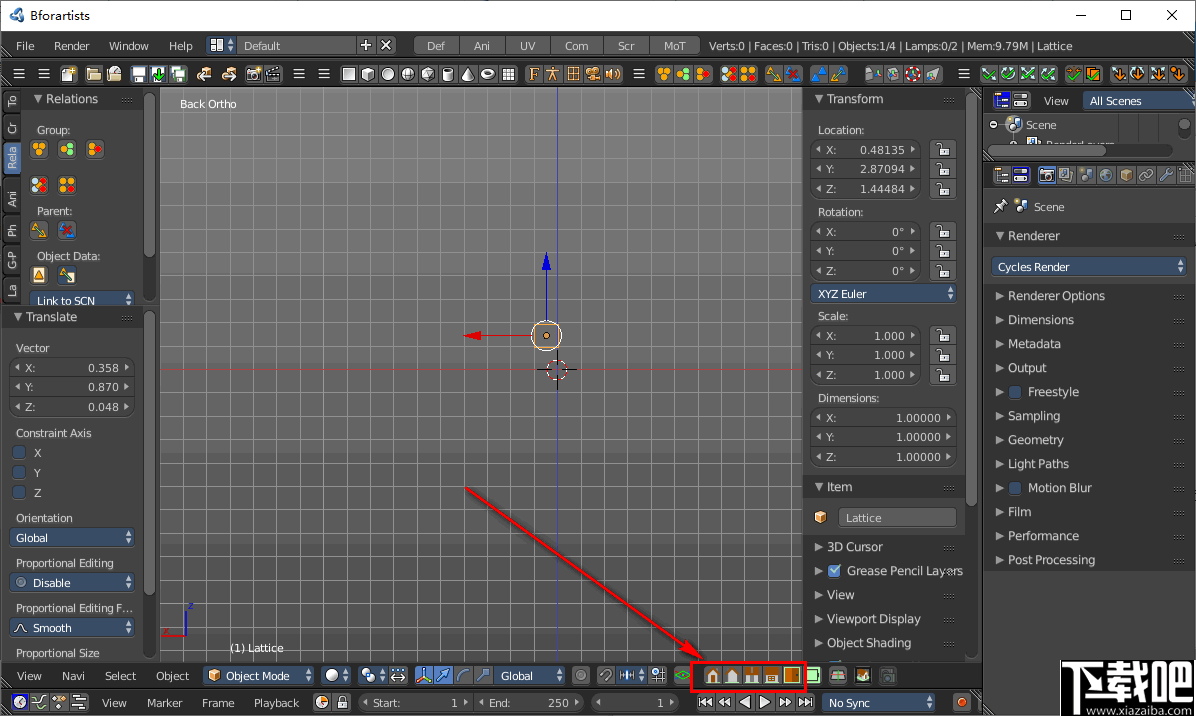Open the Cycles Render engine dropdown
The height and width of the screenshot is (716, 1196).
pyautogui.click(x=1088, y=266)
